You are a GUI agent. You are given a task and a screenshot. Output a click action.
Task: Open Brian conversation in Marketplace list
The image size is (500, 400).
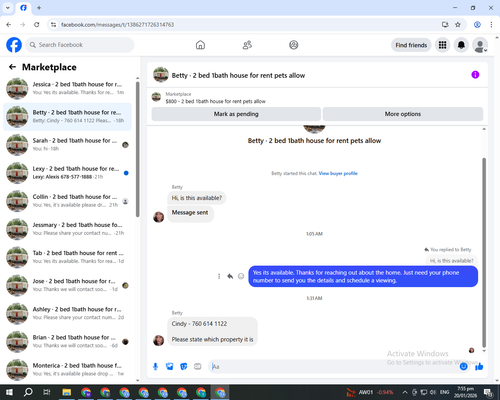[x=68, y=341]
